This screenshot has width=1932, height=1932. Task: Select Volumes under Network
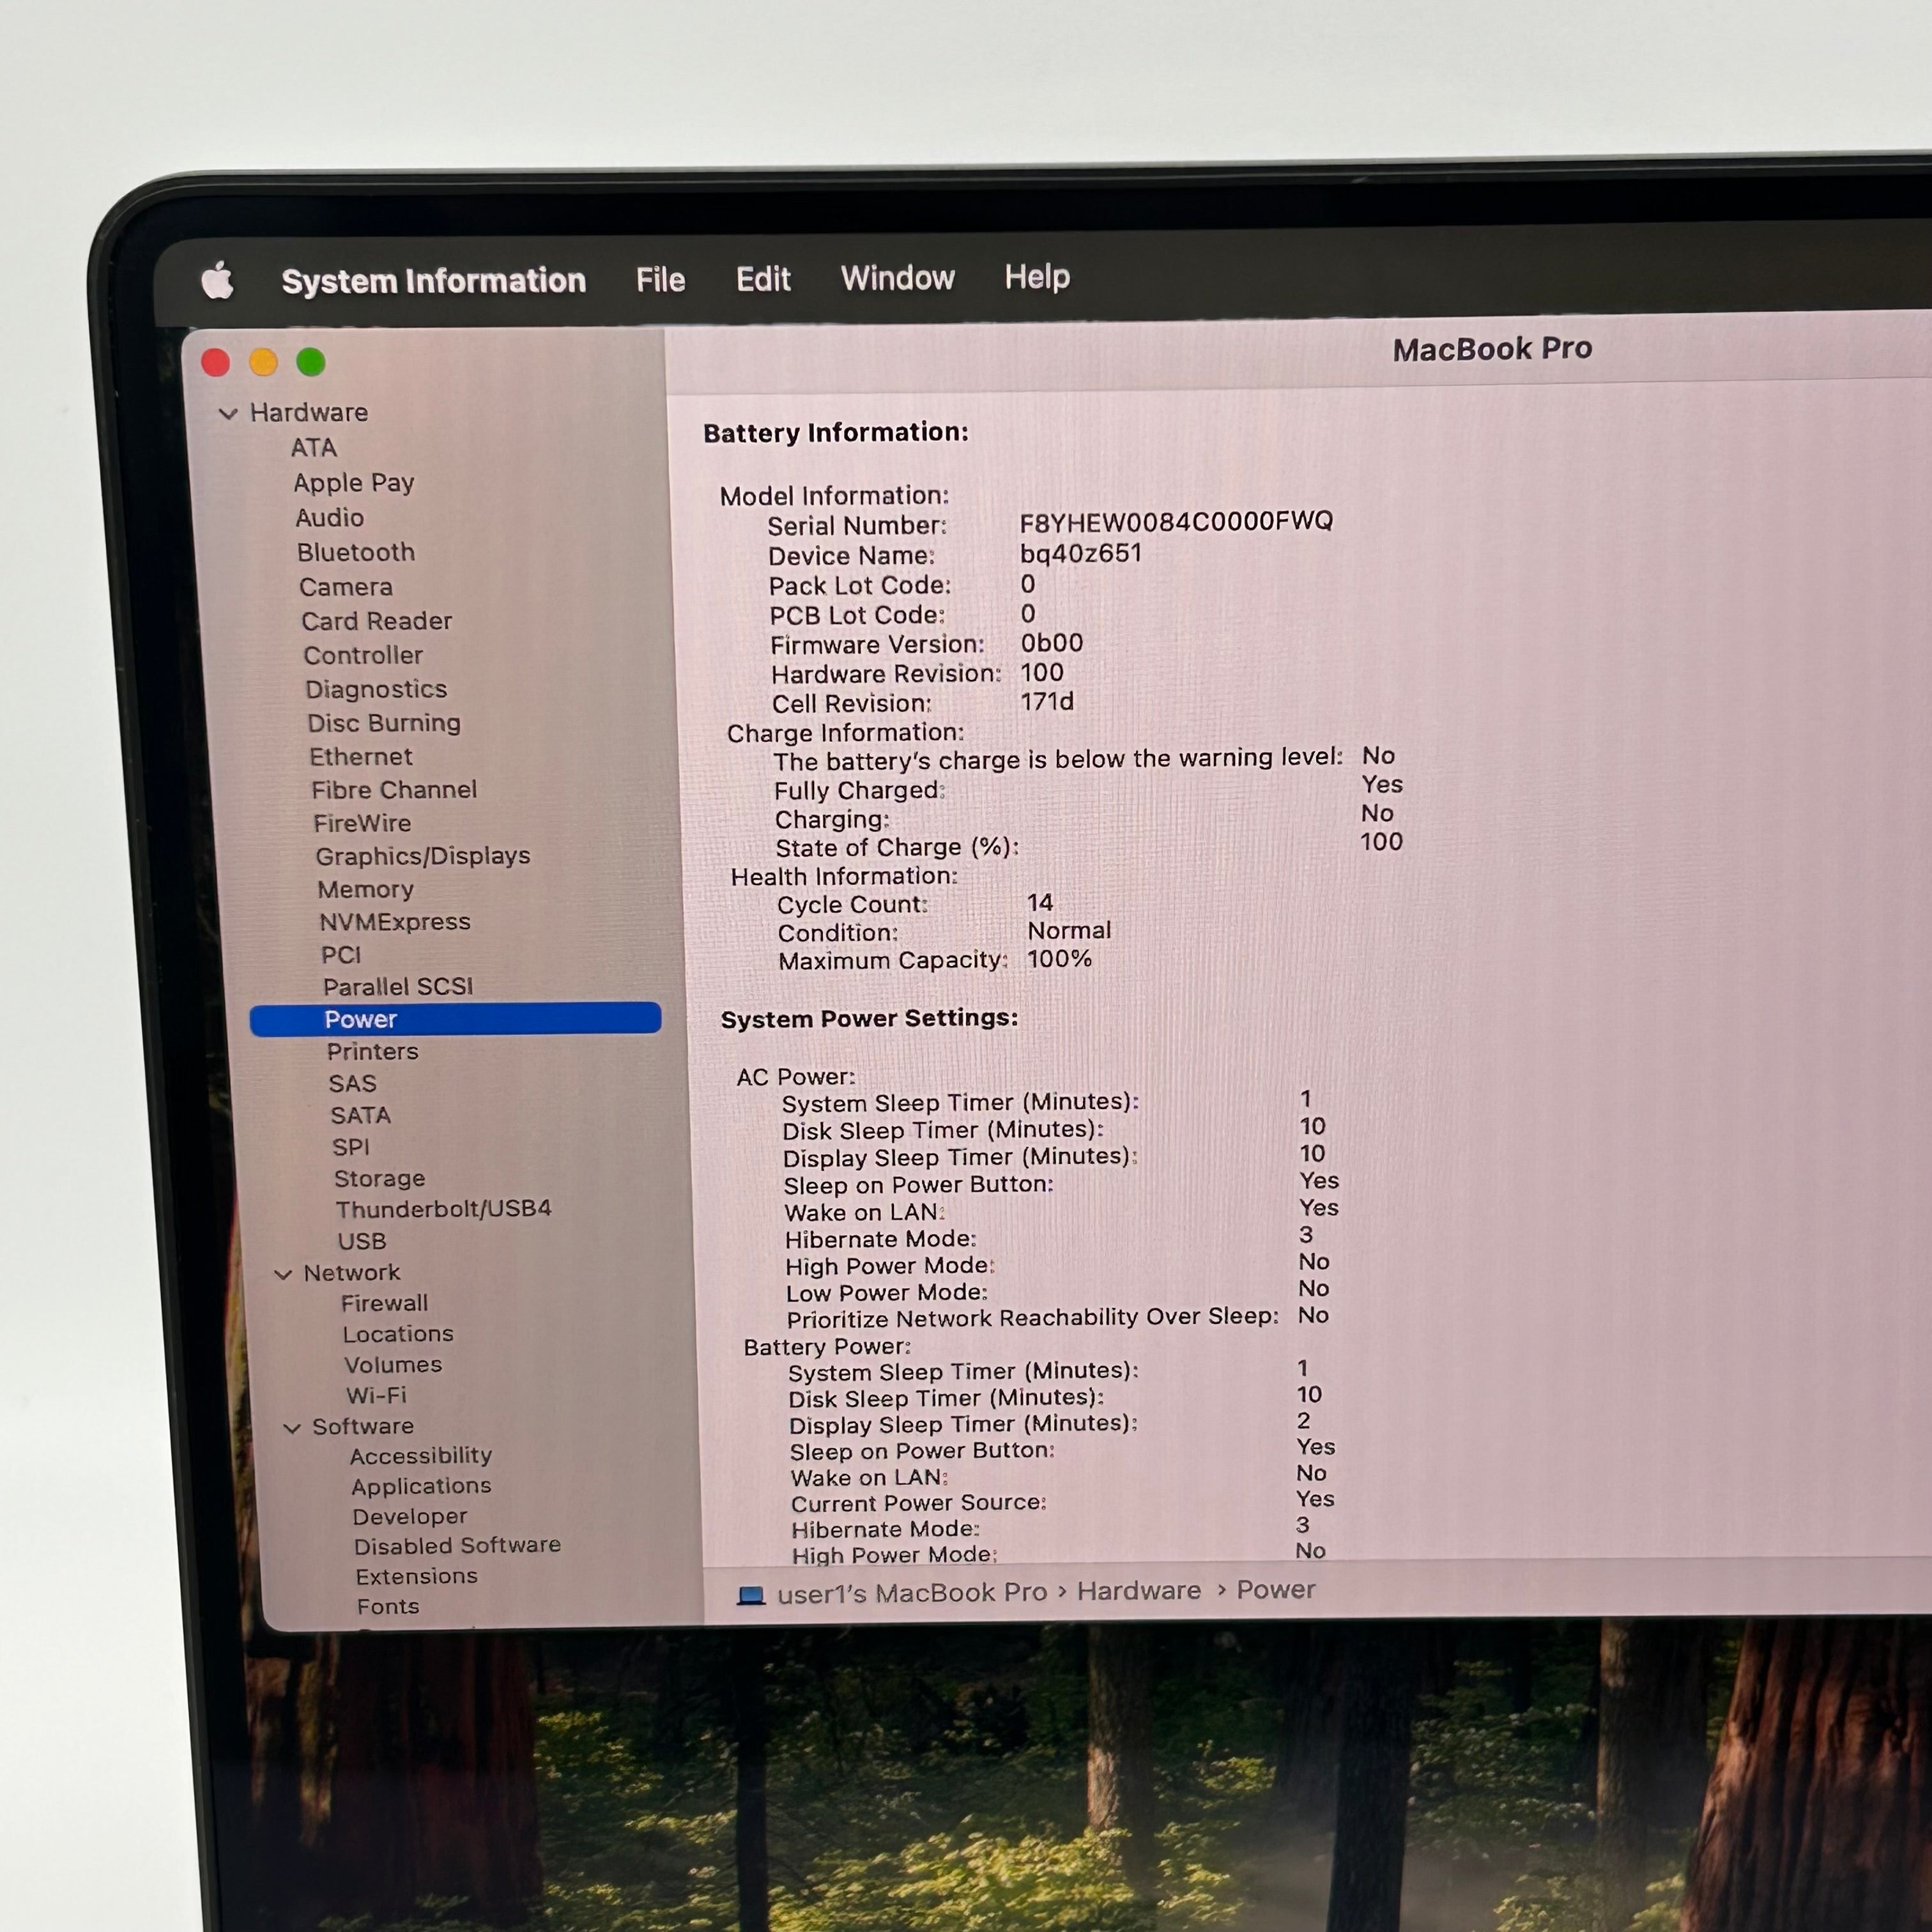[393, 1365]
